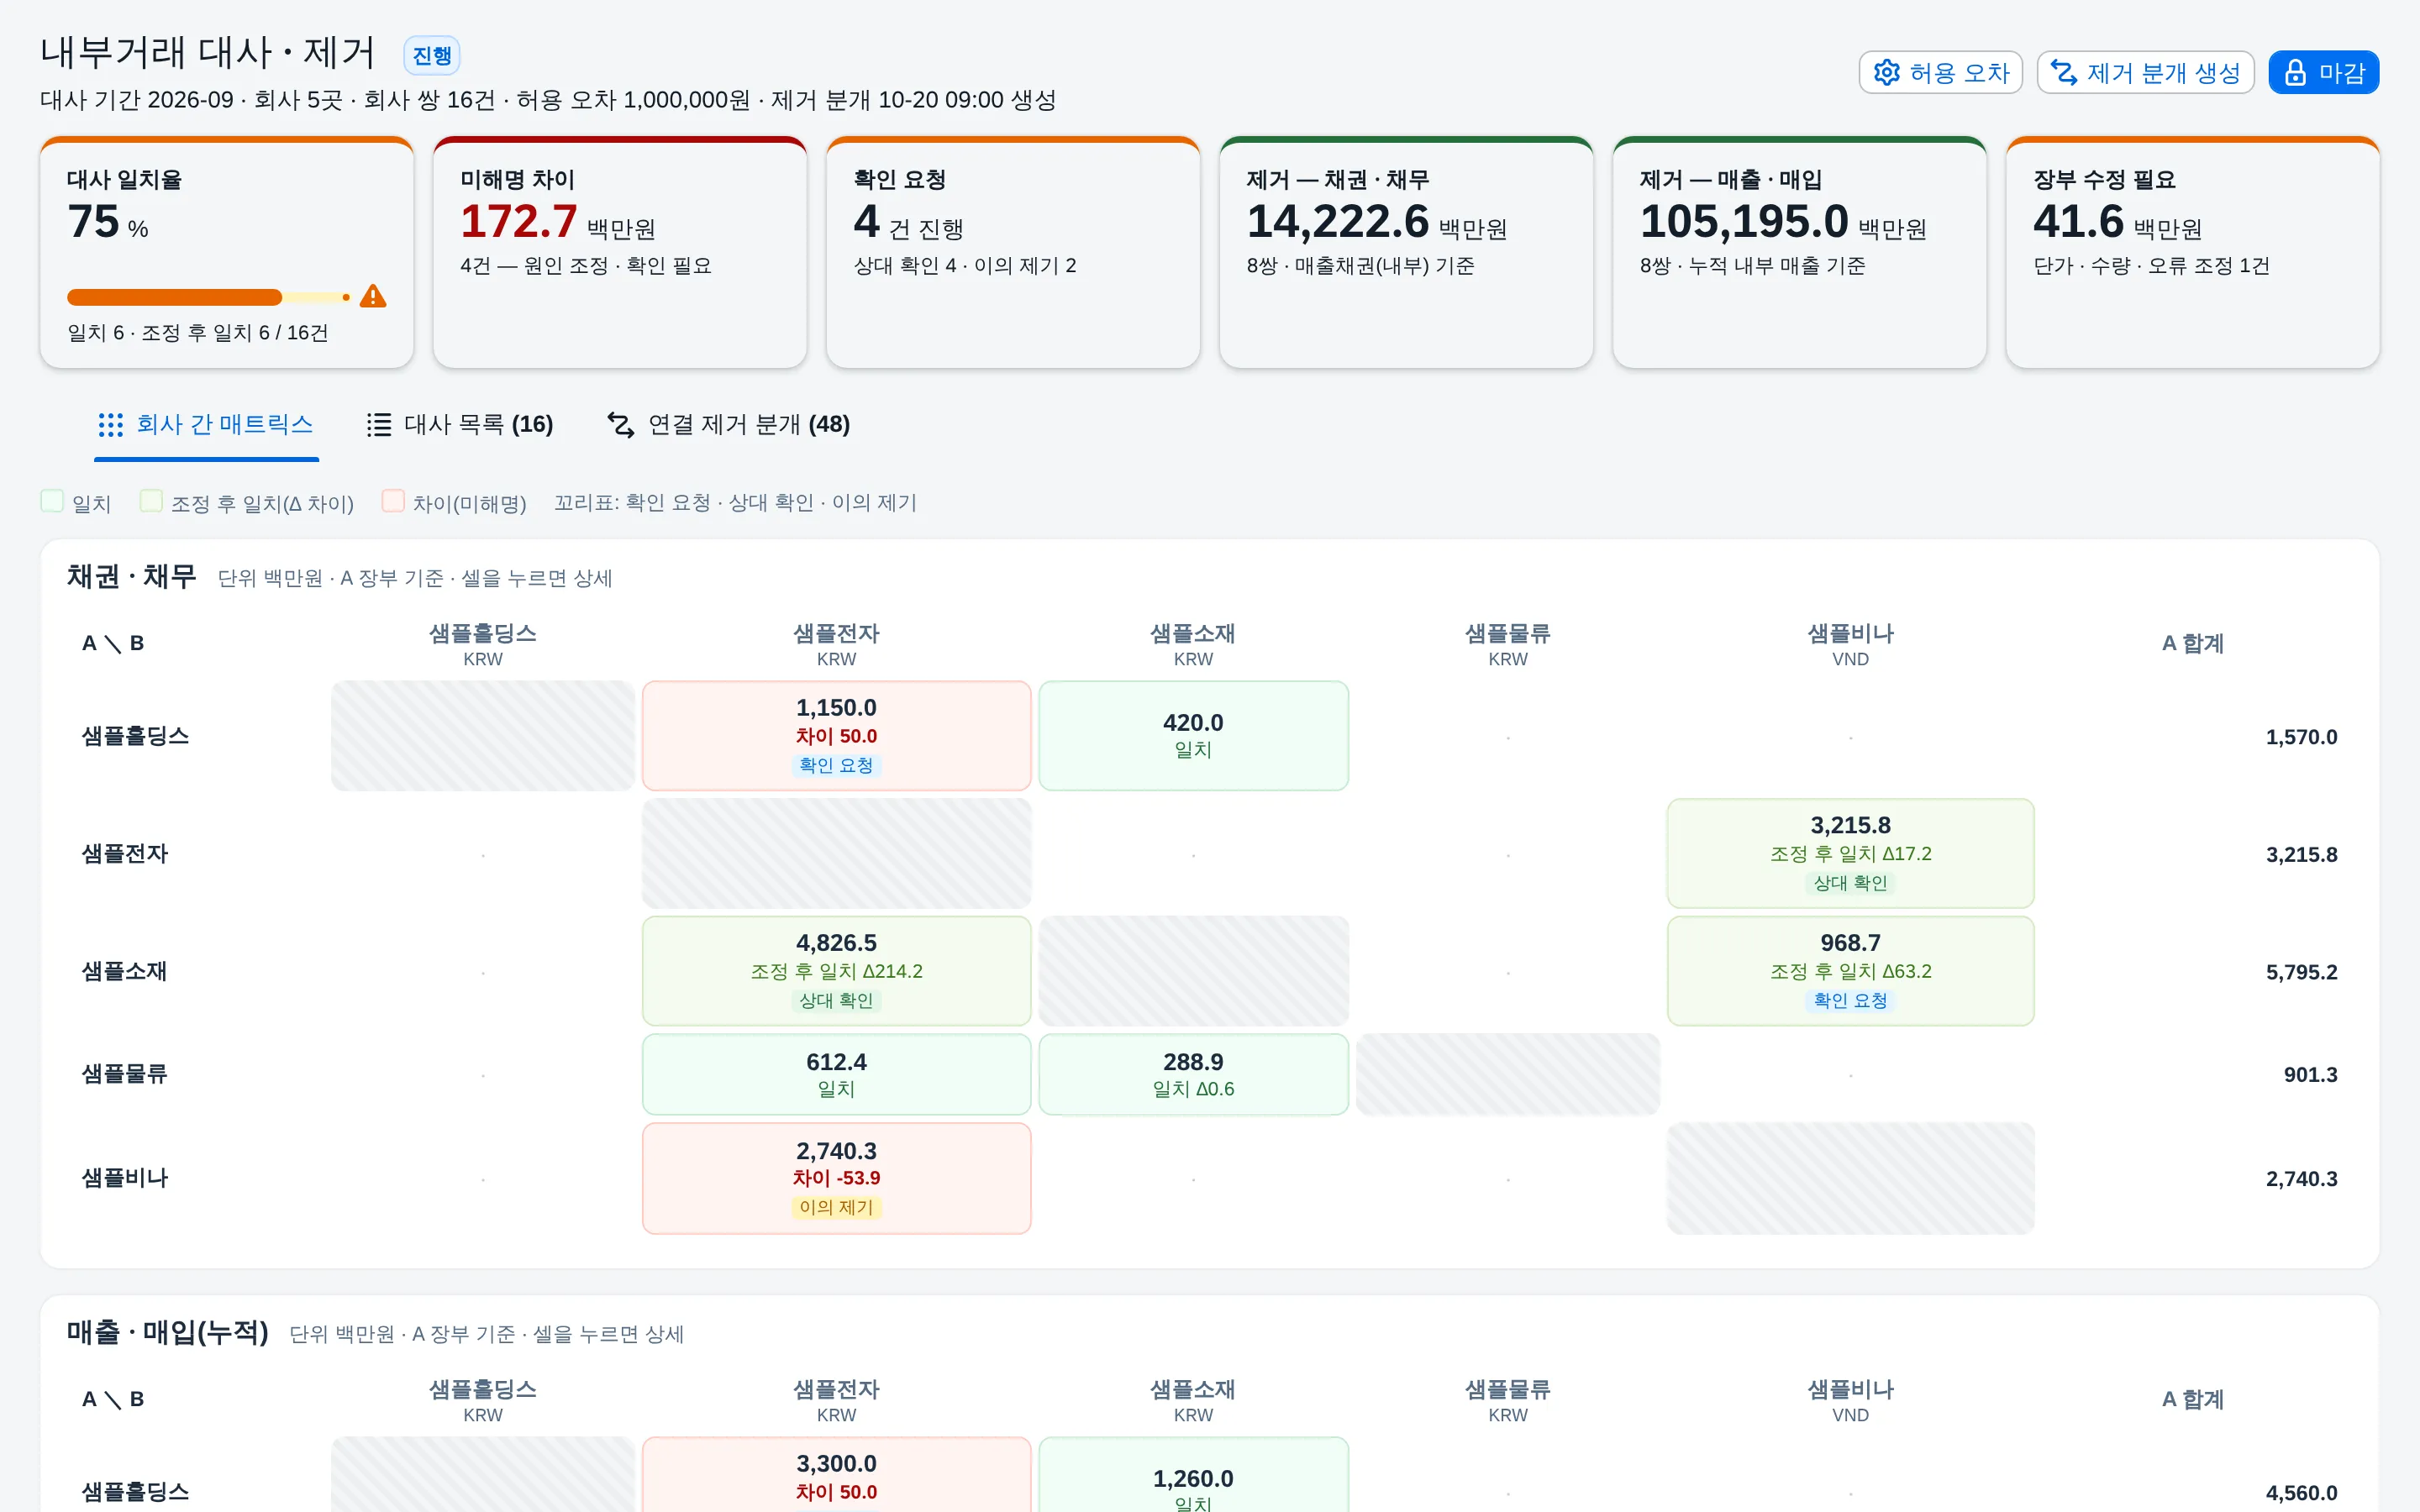Open the 420.0 일치 cell
Image resolution: width=2420 pixels, height=1512 pixels.
click(1193, 736)
